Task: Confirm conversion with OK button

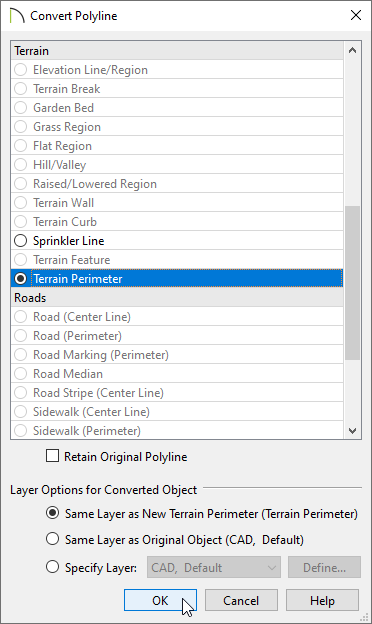Action: (160, 600)
